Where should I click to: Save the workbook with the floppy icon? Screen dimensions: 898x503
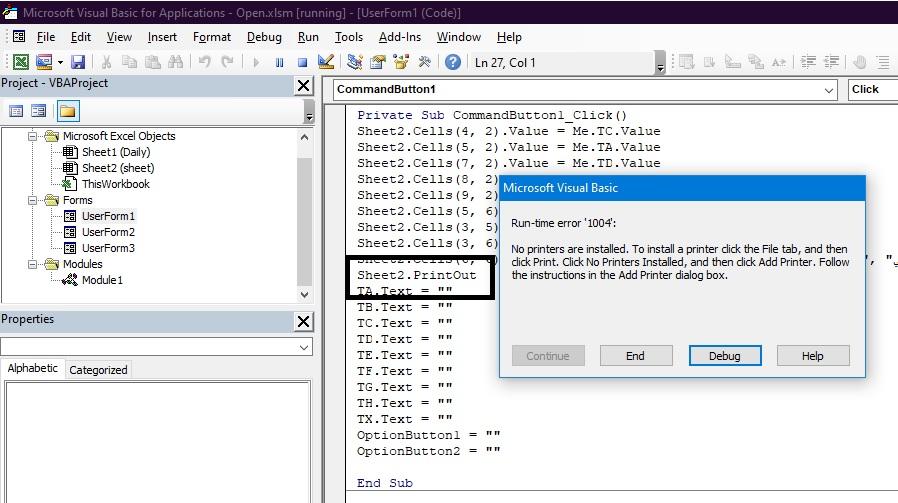tap(78, 62)
